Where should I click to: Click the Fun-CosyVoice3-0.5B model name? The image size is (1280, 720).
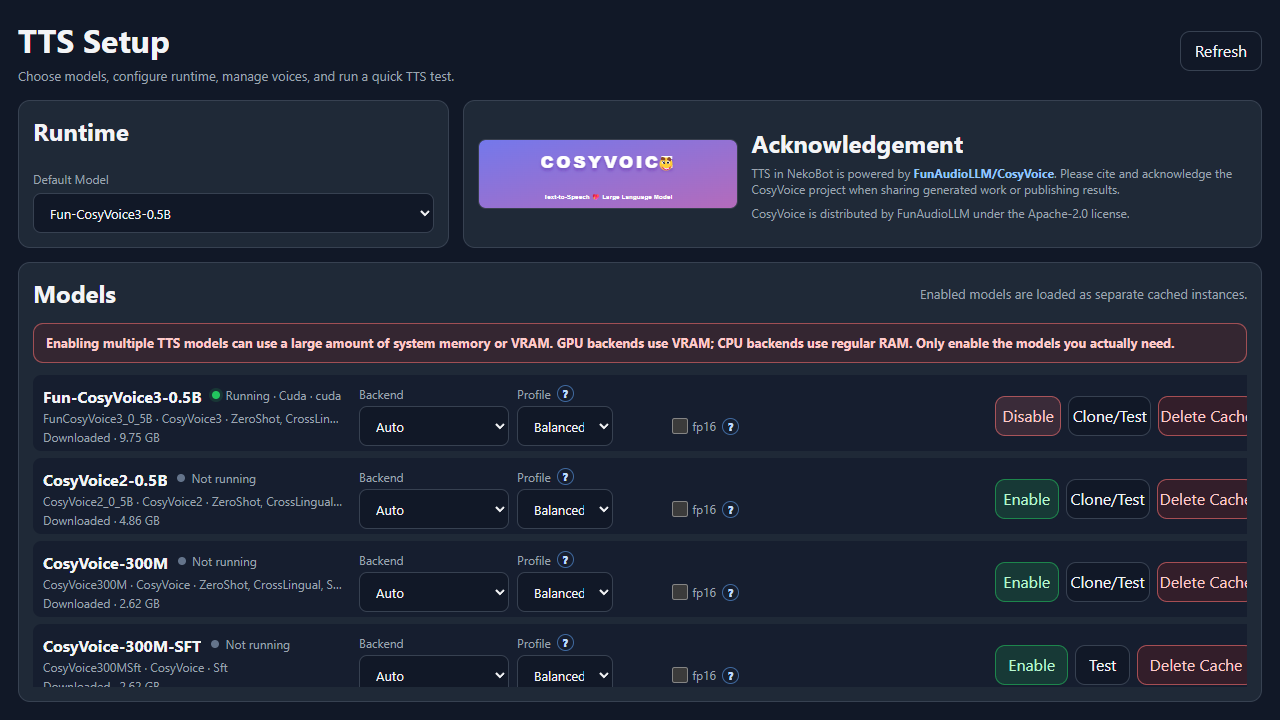(x=122, y=397)
